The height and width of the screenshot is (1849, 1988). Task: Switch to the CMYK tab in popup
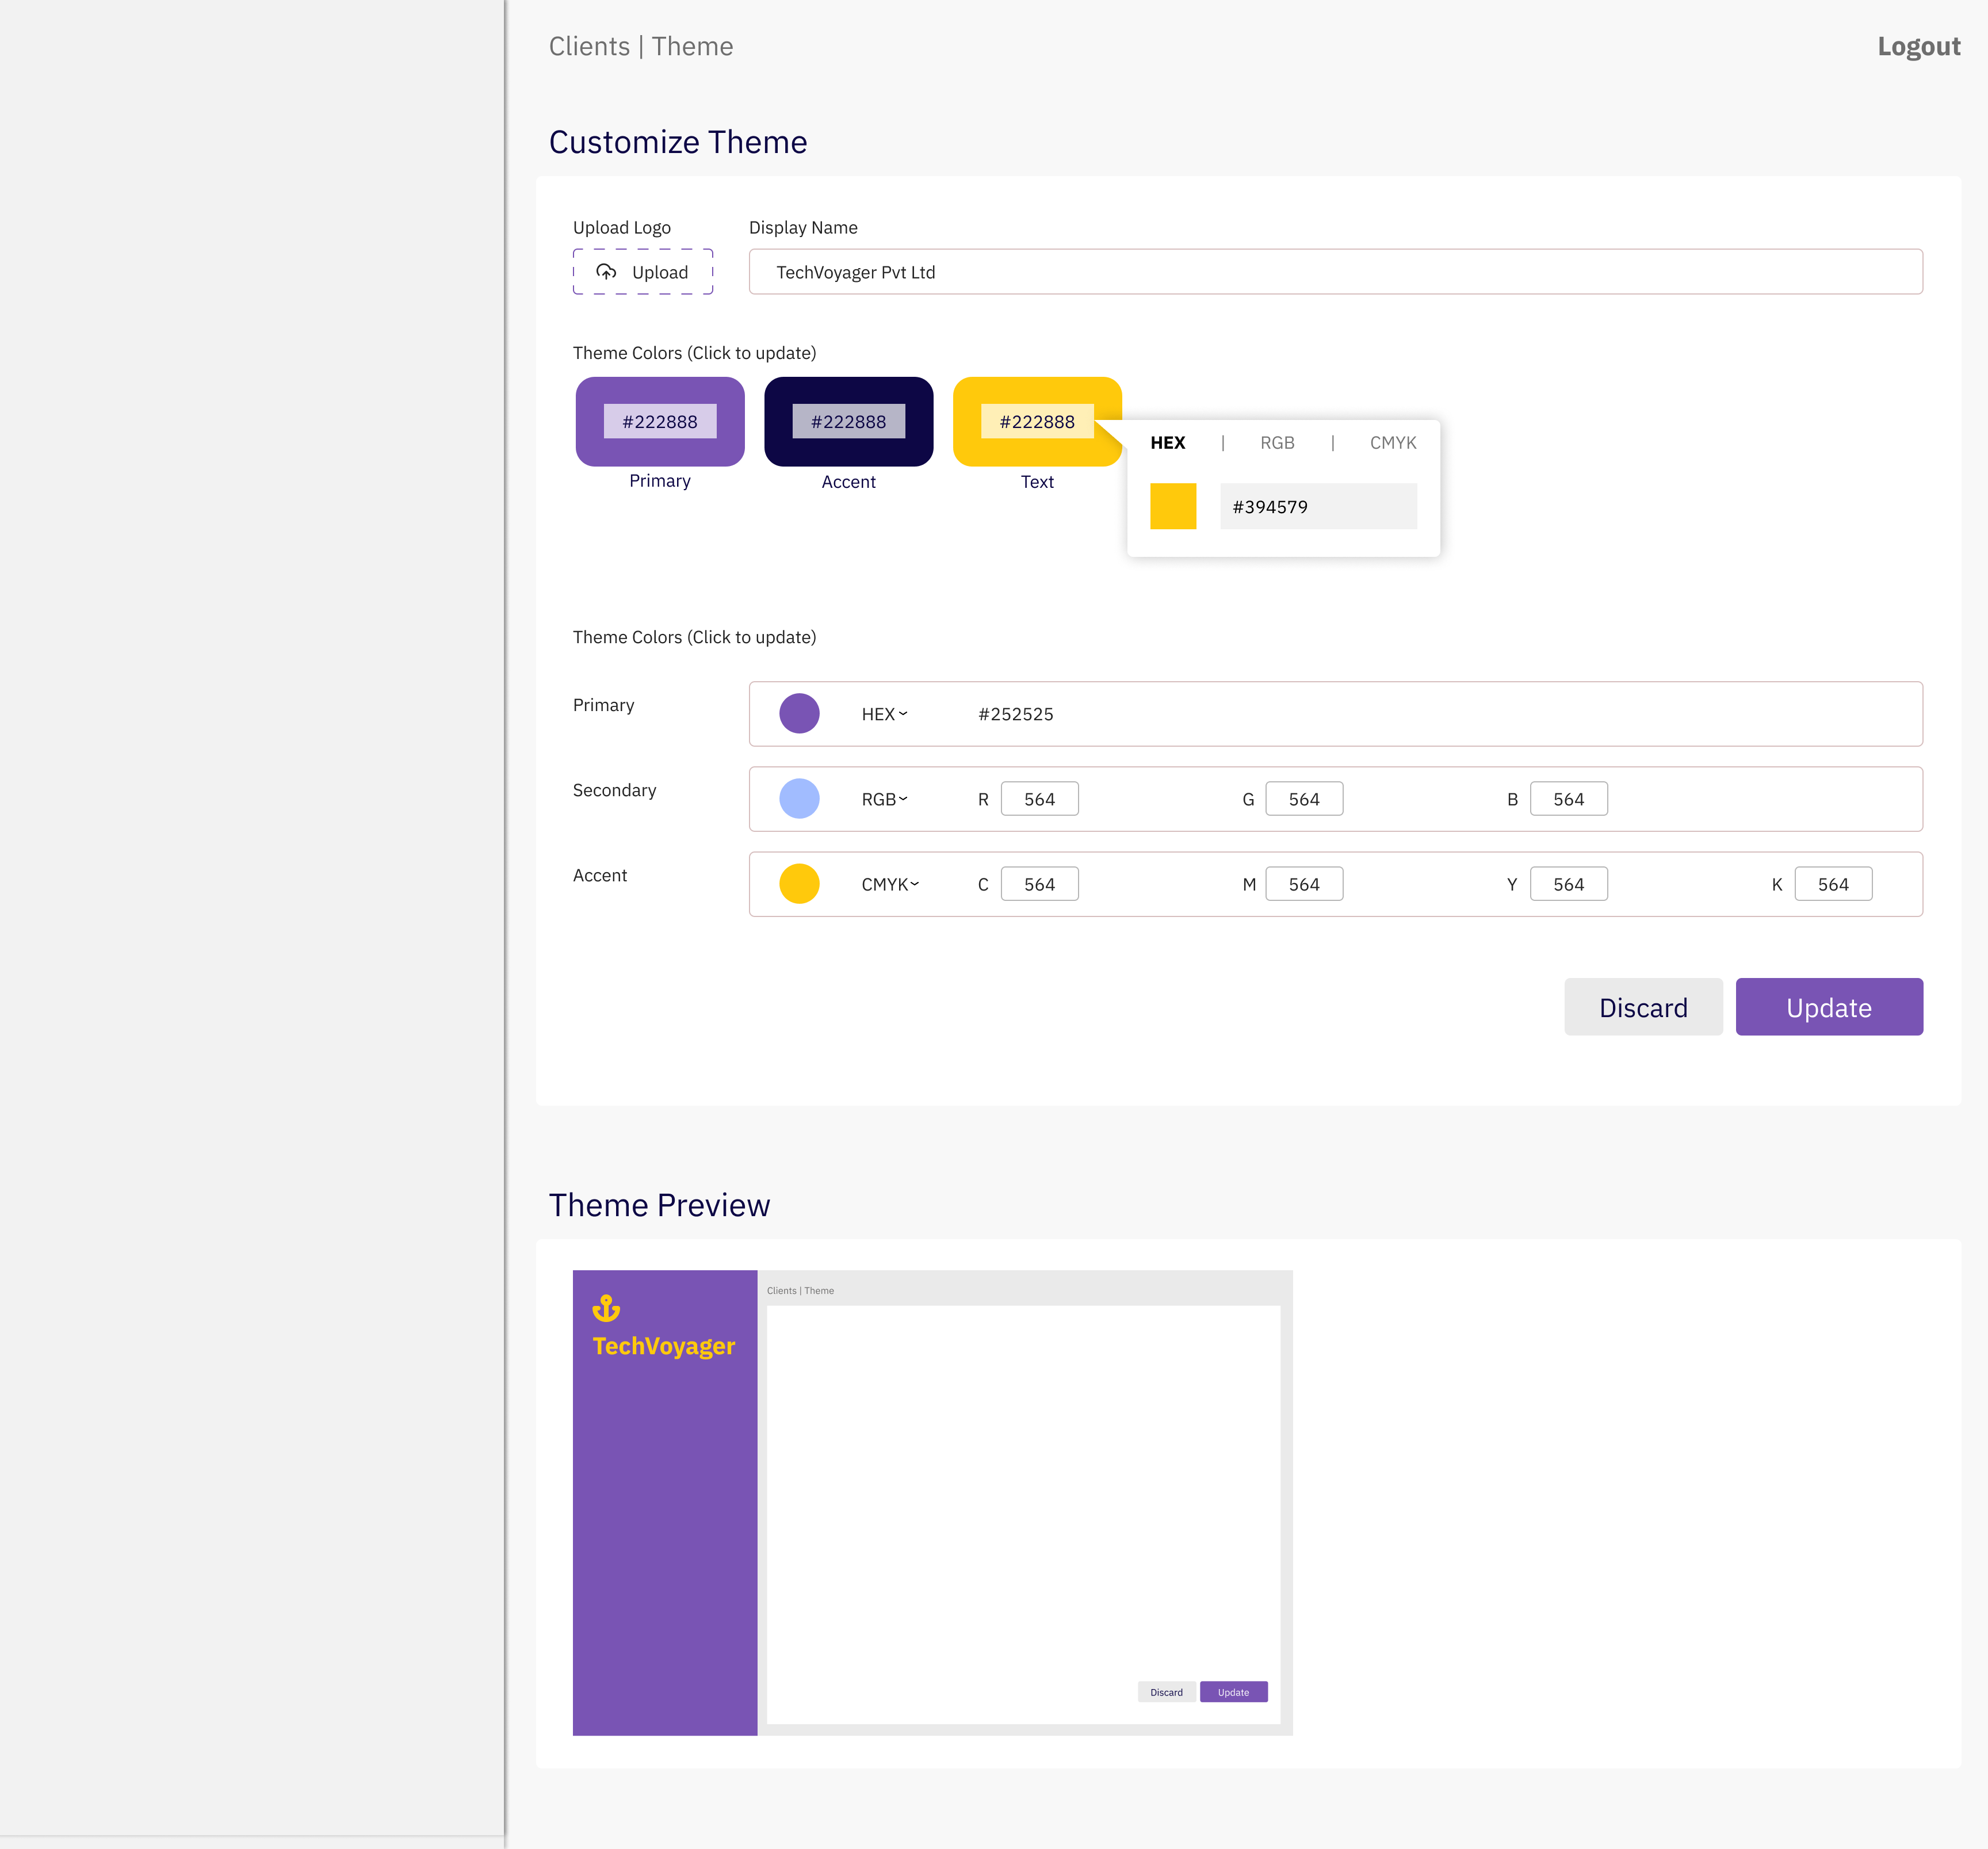pos(1393,443)
